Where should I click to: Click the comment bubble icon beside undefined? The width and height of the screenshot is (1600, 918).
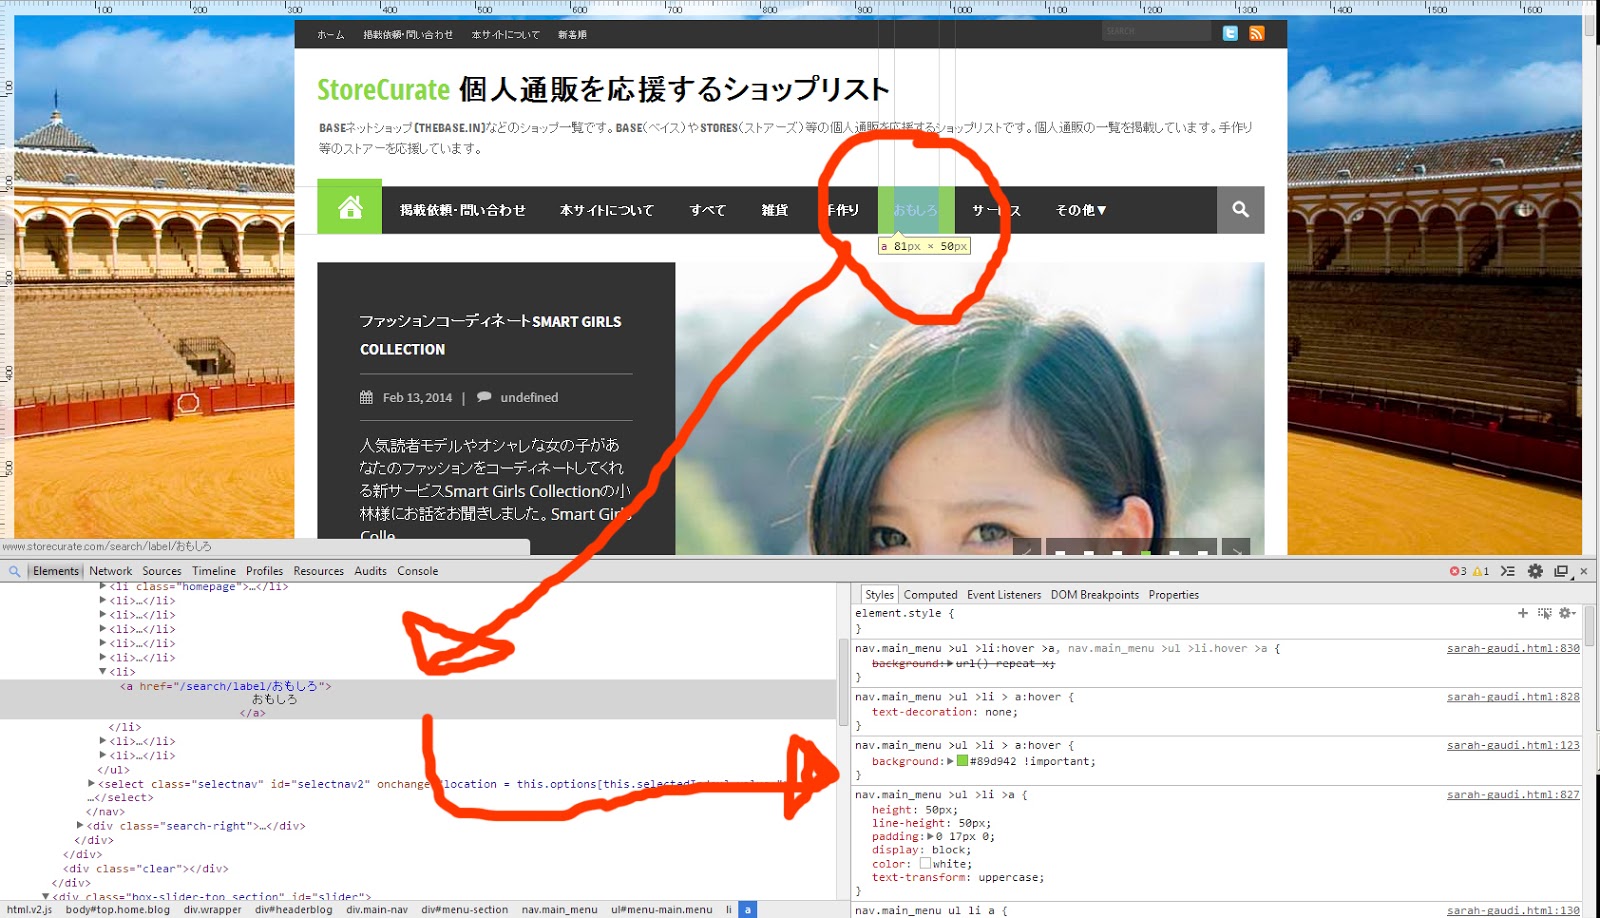484,397
